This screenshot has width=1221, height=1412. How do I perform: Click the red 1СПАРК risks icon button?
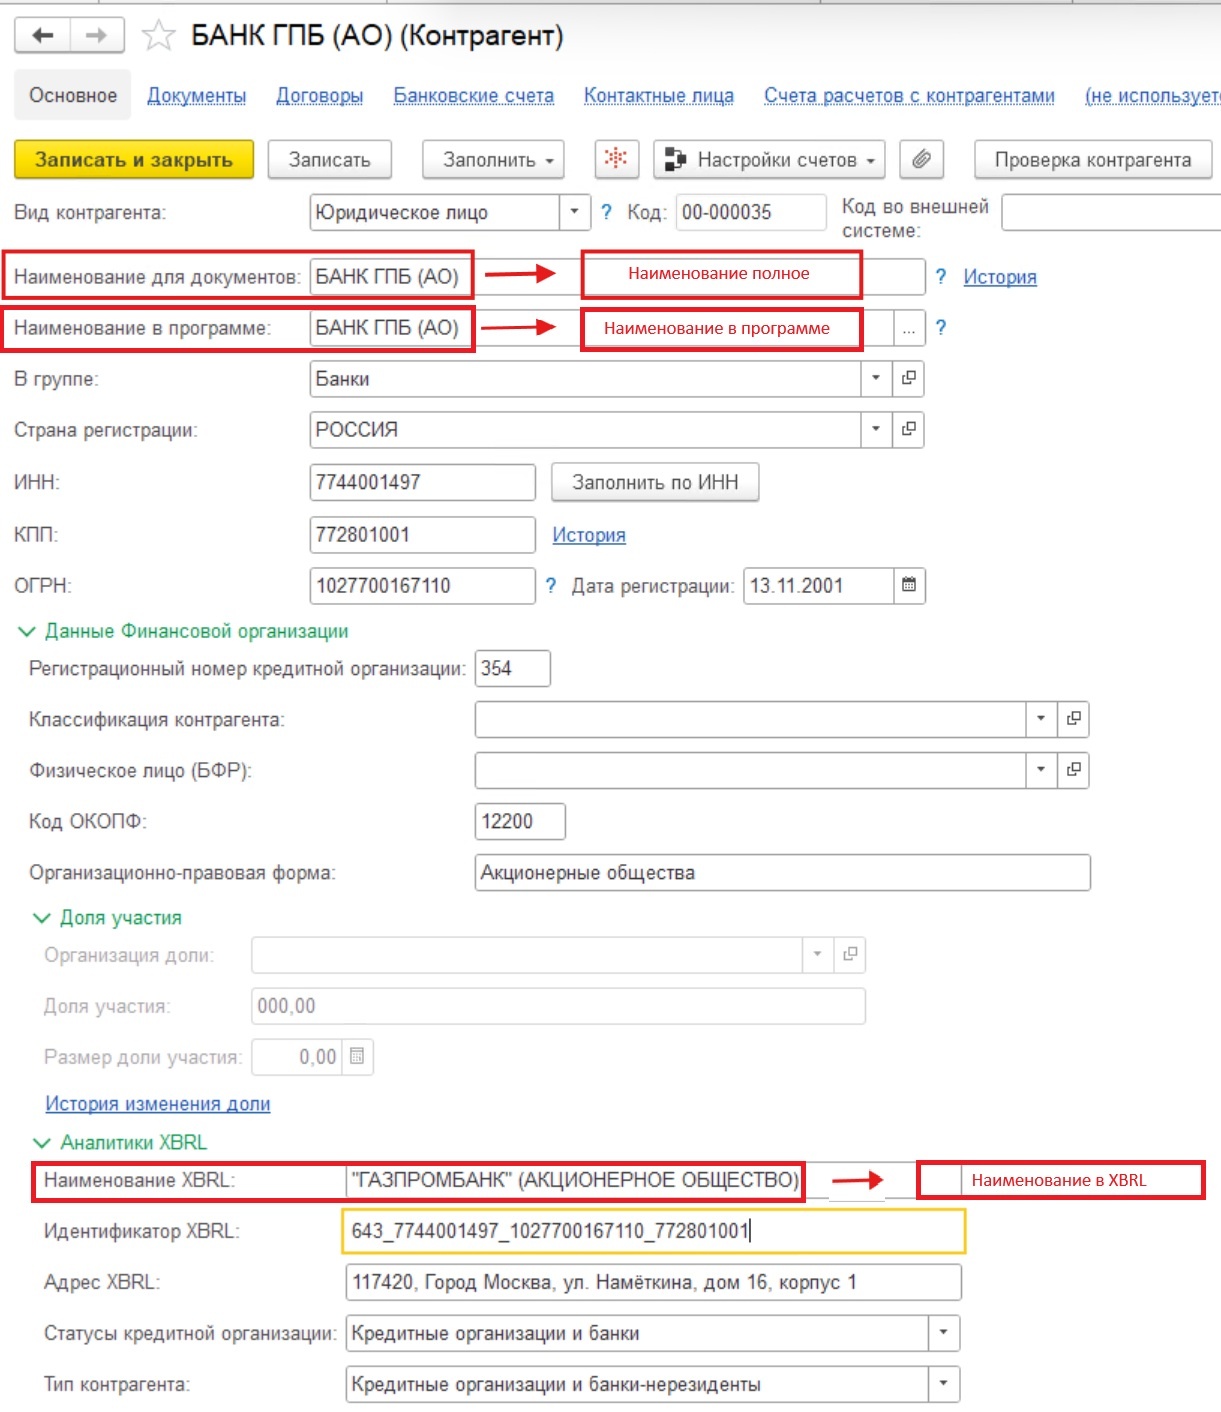click(616, 159)
